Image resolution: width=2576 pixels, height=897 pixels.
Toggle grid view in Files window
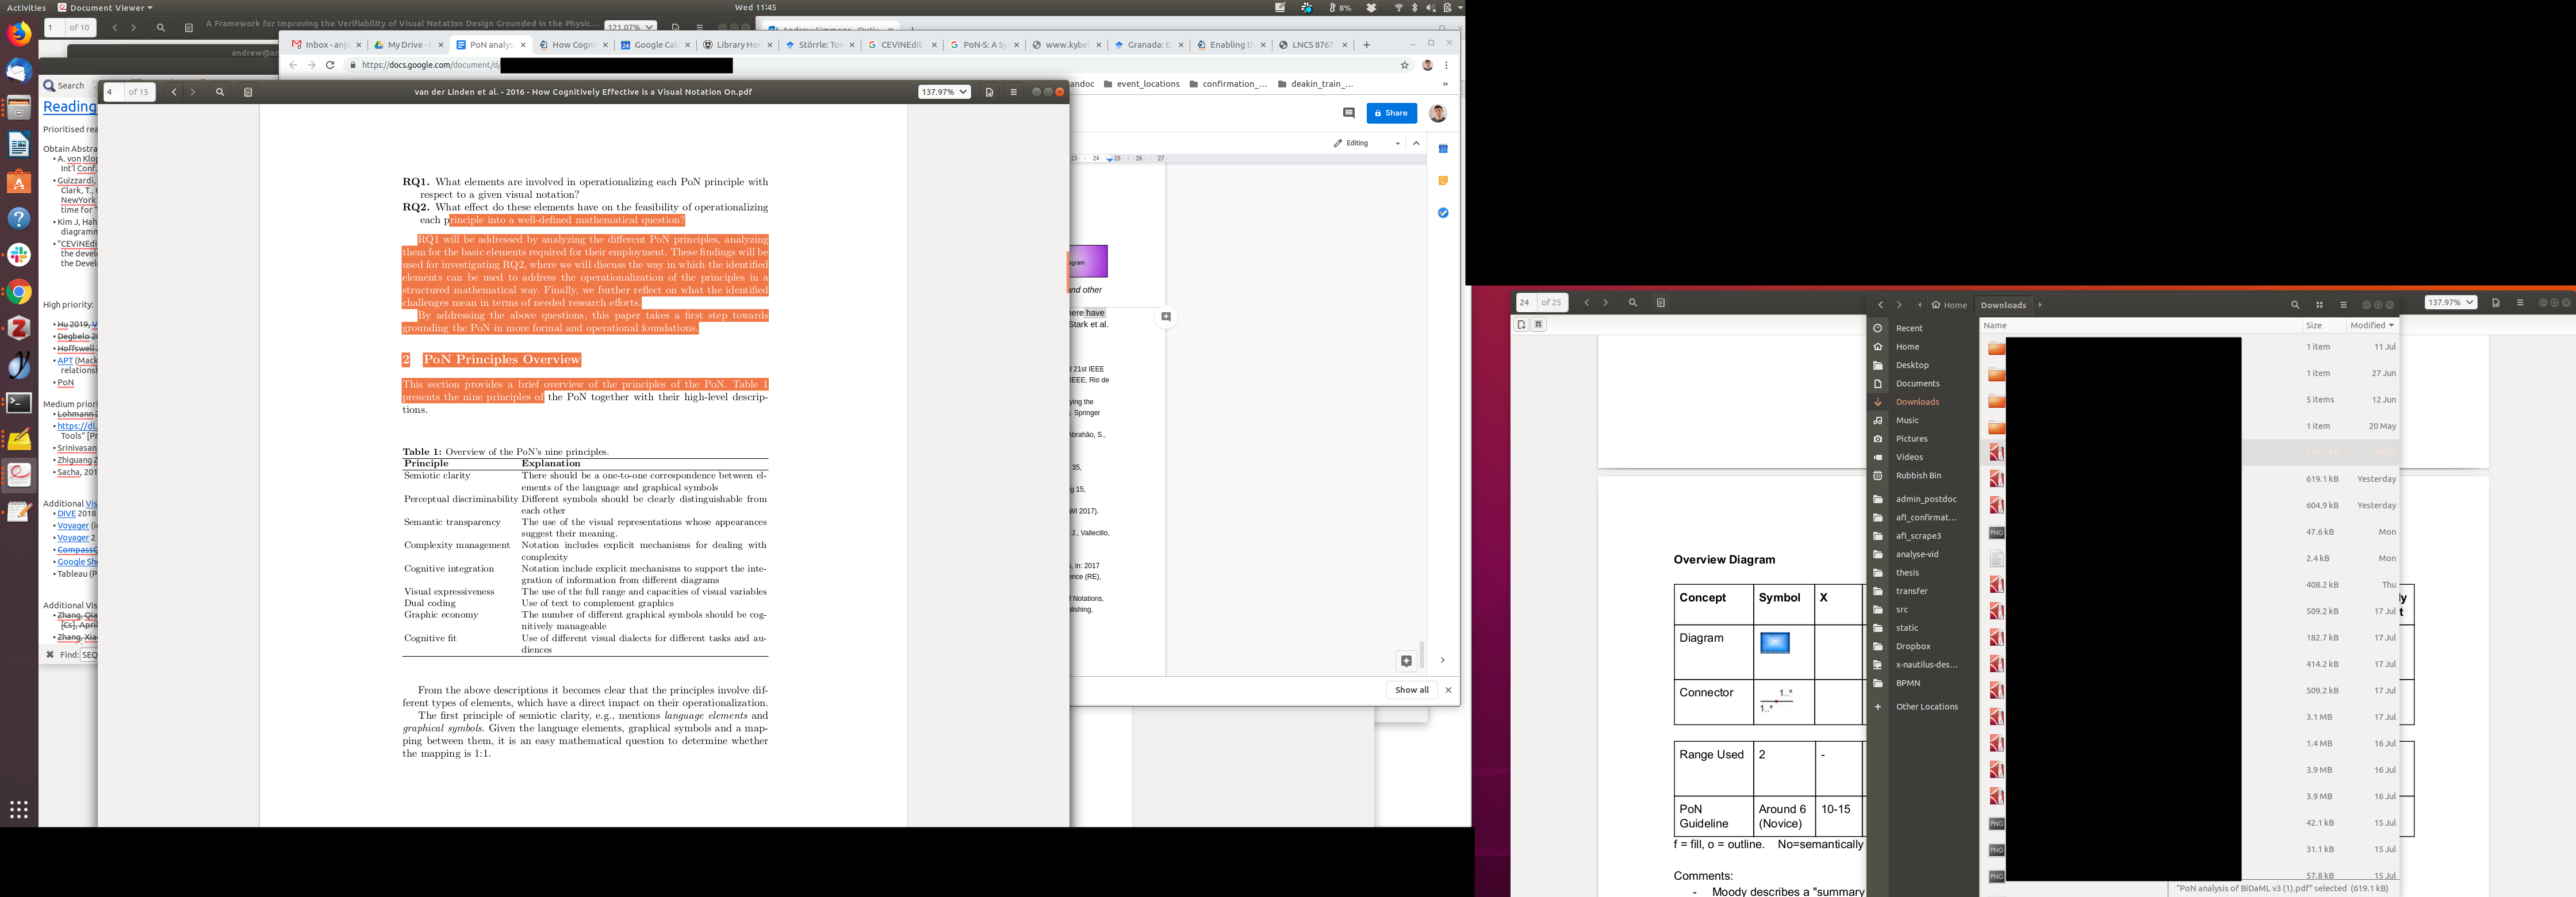[2319, 305]
